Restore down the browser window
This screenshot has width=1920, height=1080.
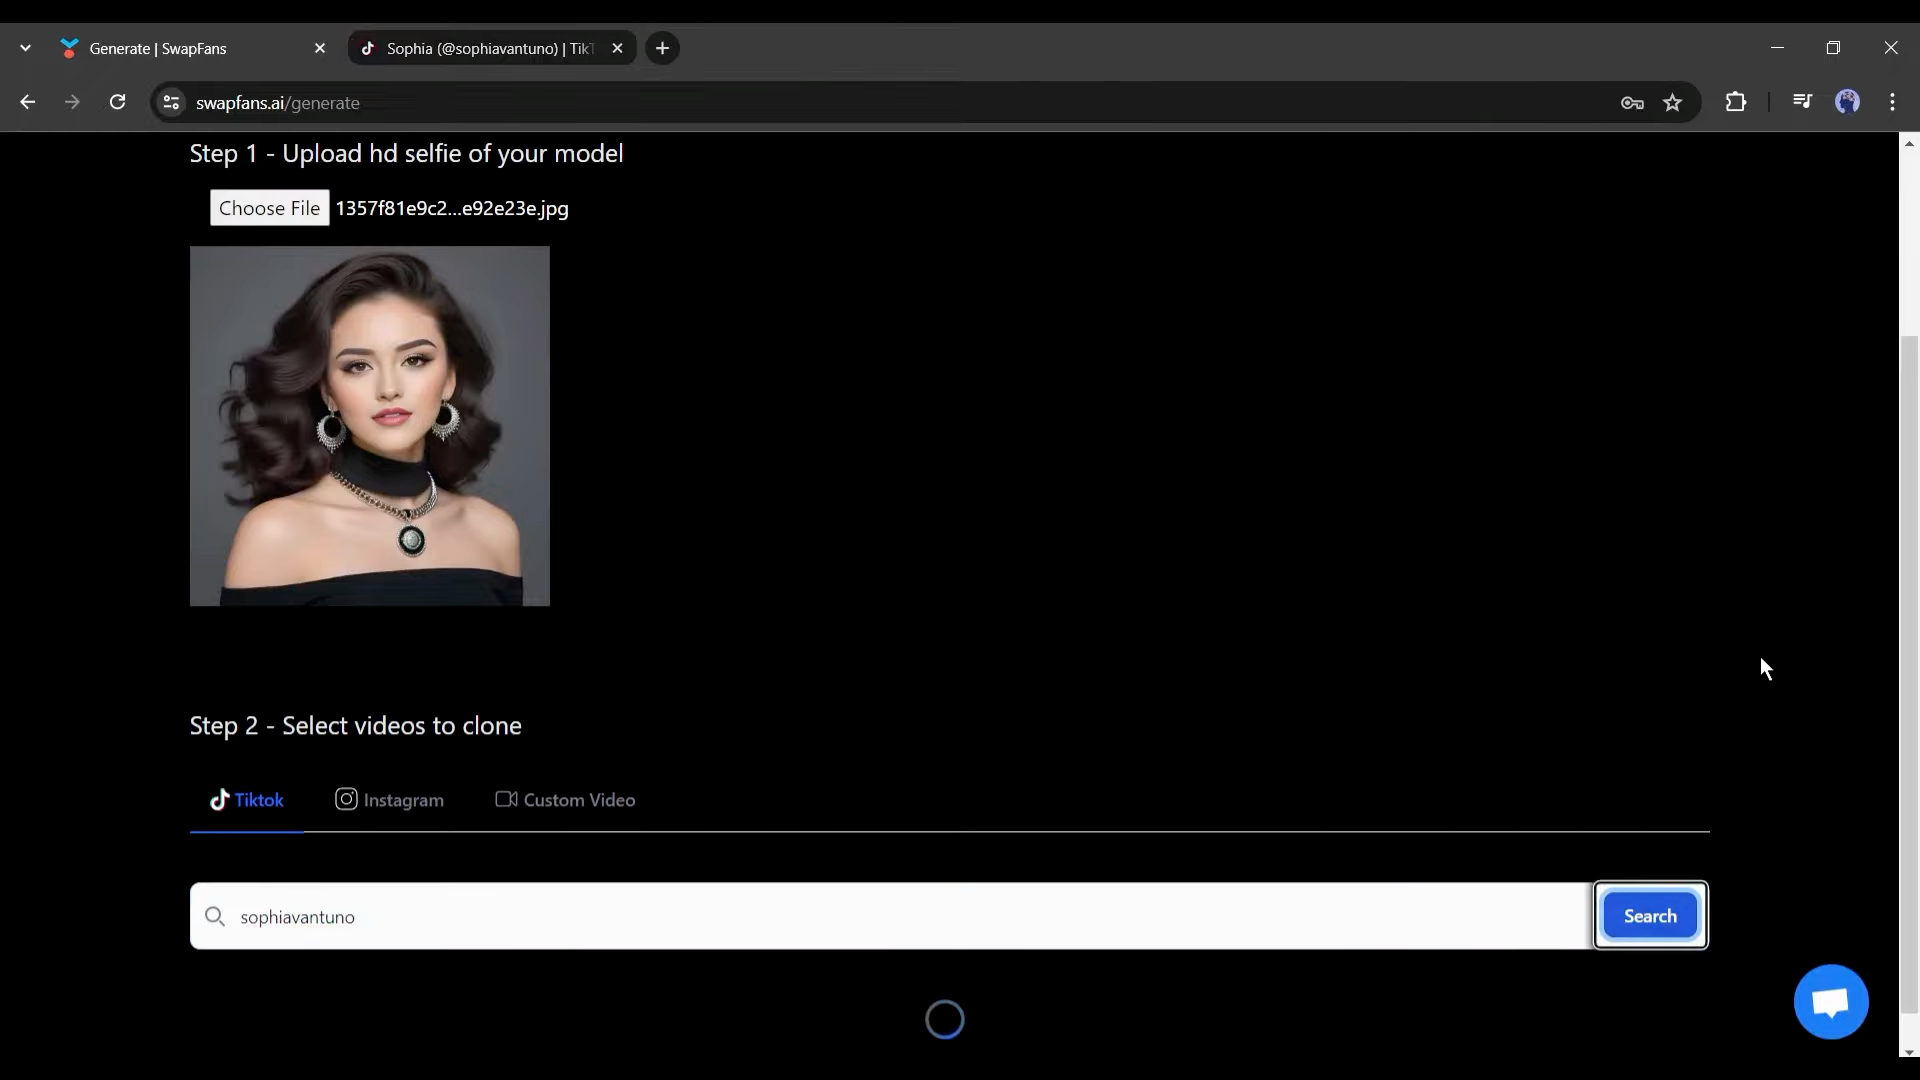tap(1833, 48)
